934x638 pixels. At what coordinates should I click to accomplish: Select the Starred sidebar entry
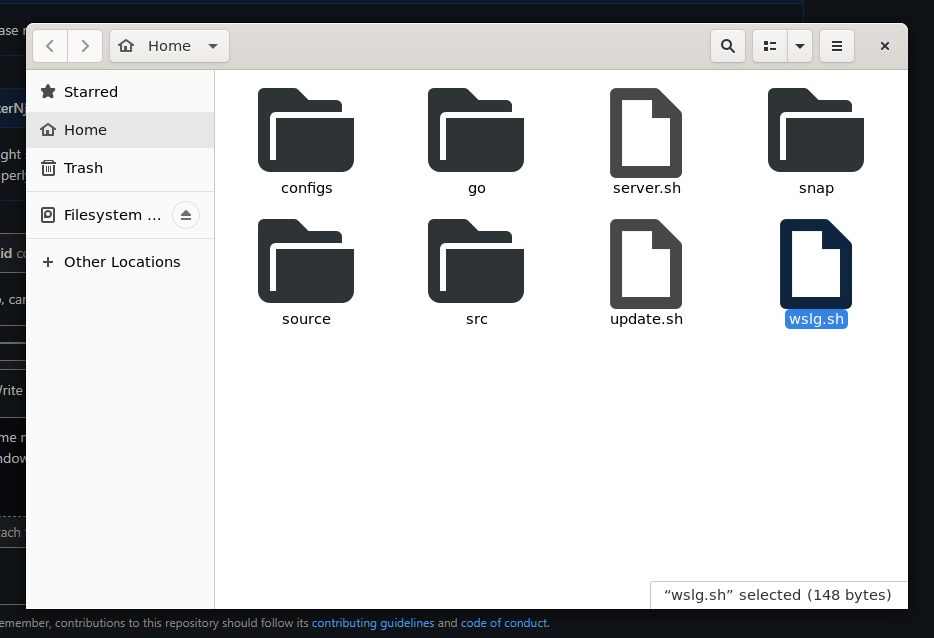tap(91, 91)
